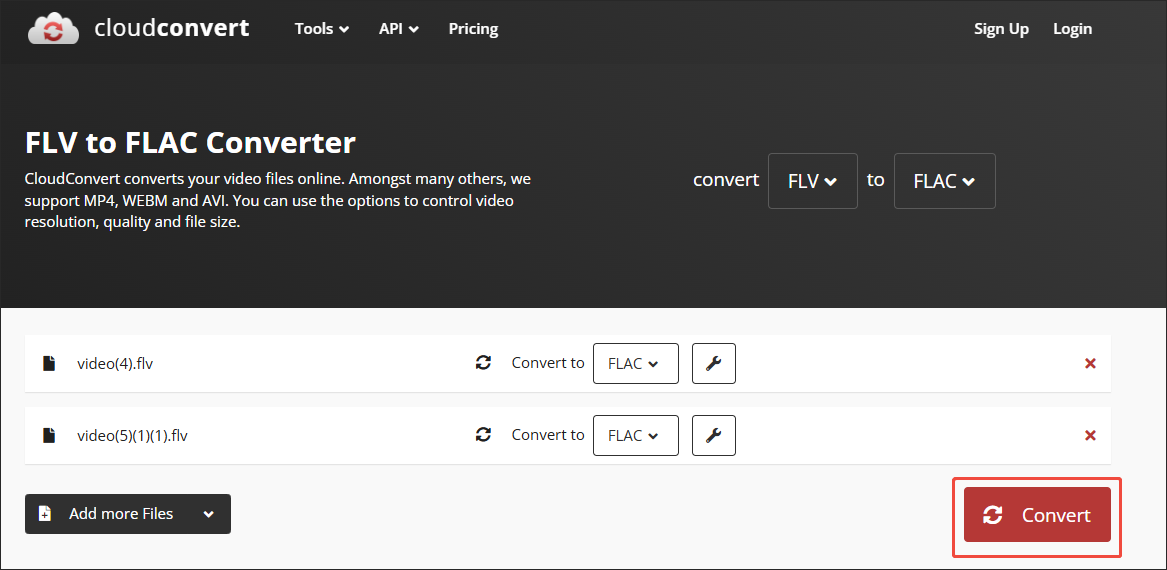
Task: Open the Tools menu
Action: coord(322,29)
